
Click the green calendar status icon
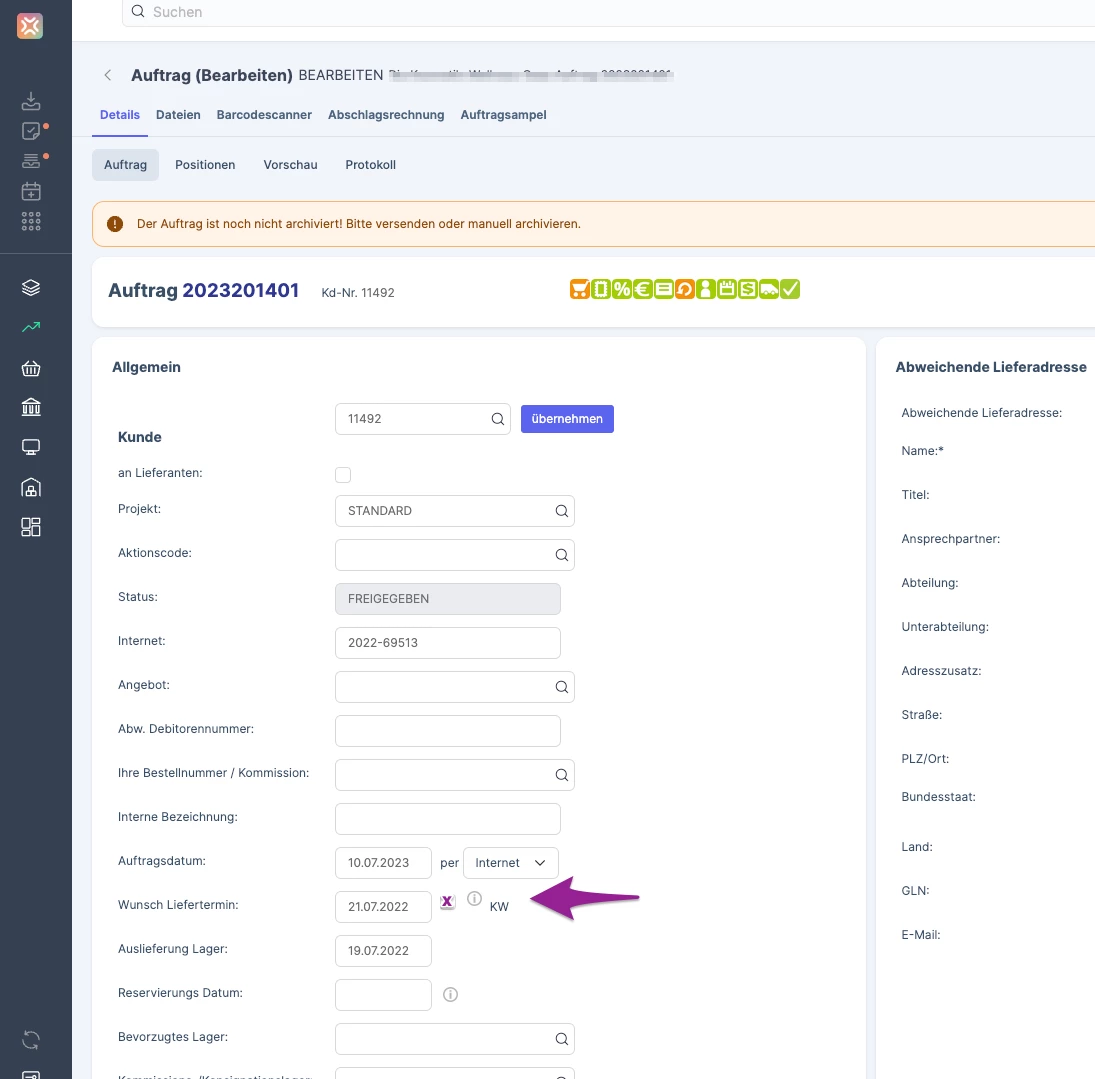coord(726,289)
